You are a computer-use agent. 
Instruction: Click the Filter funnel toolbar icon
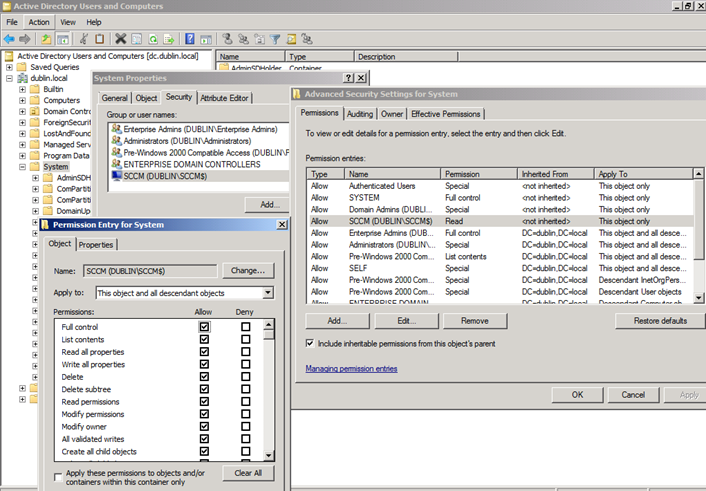pos(275,39)
